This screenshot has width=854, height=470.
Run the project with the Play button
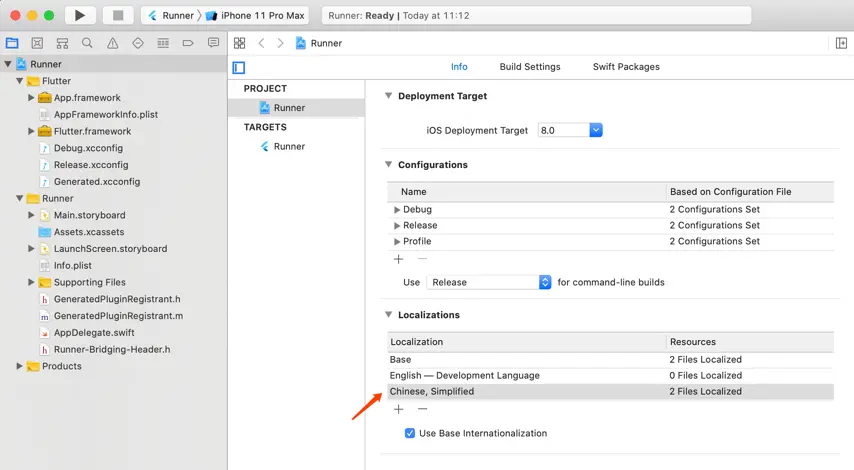[80, 15]
